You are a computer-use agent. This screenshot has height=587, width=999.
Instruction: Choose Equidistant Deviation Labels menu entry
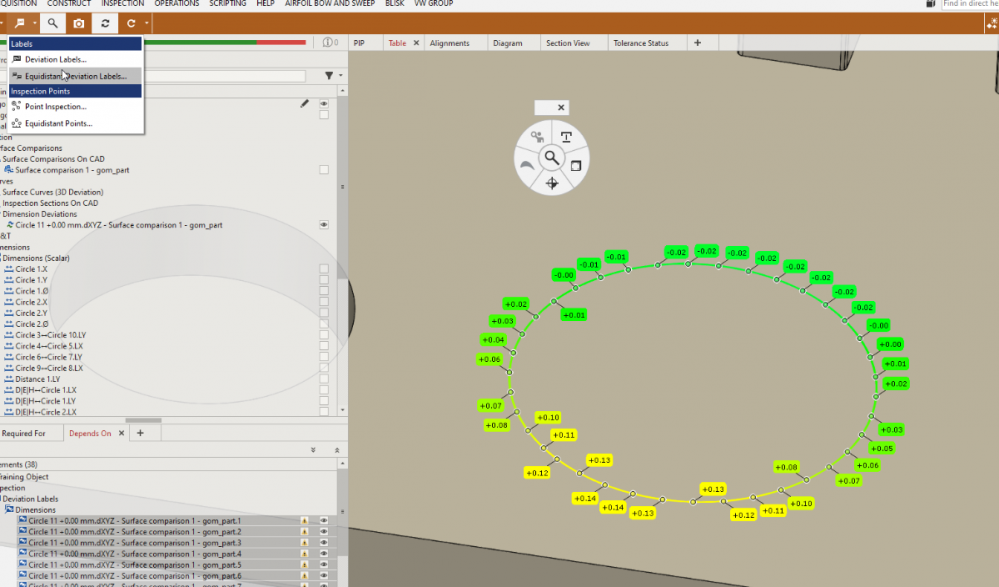tap(76, 76)
